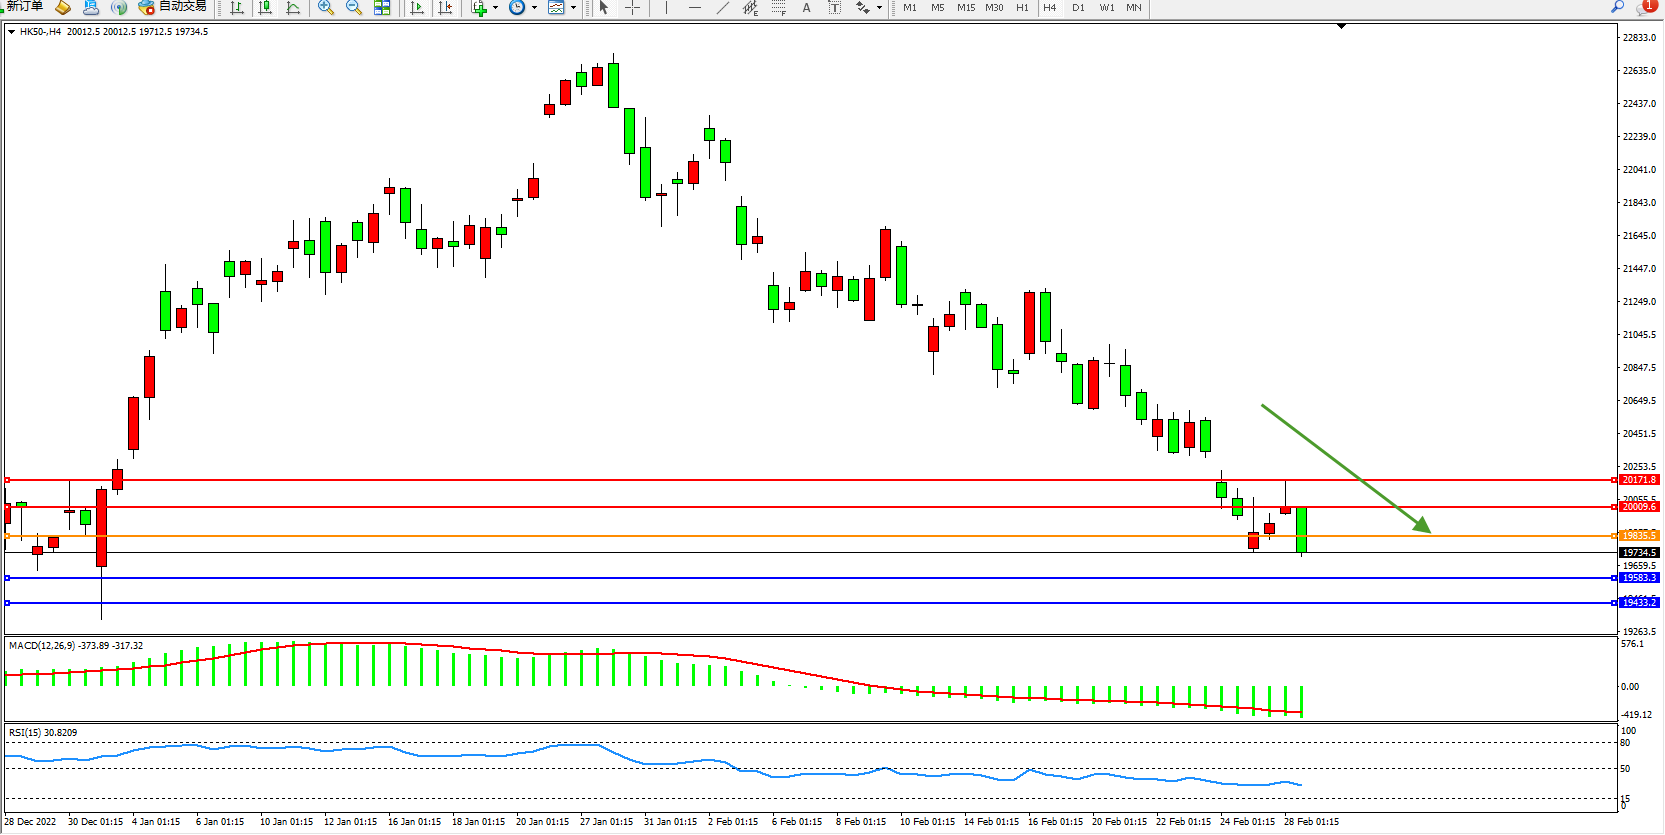This screenshot has height=835, width=1665.
Task: Switch to the D1 timeframe
Action: 1078,8
